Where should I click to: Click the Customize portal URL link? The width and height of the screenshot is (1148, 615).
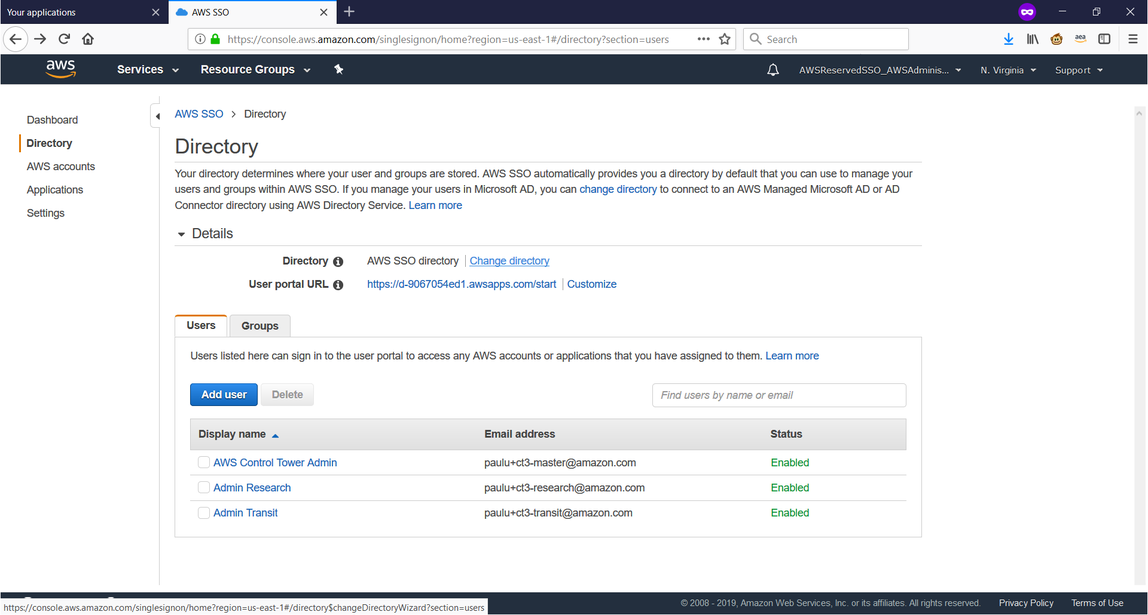click(592, 285)
